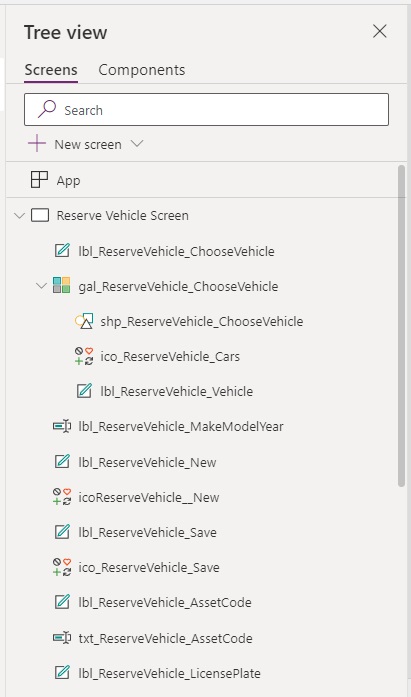Click text input icon beside lbl_ReserveVehicle_MakeModelYear
The height and width of the screenshot is (697, 411).
(62, 426)
